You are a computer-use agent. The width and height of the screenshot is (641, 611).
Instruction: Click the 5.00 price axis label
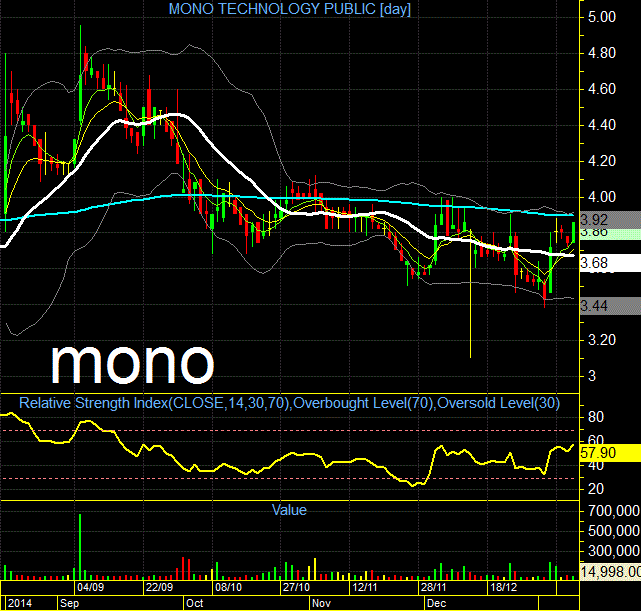coord(601,17)
